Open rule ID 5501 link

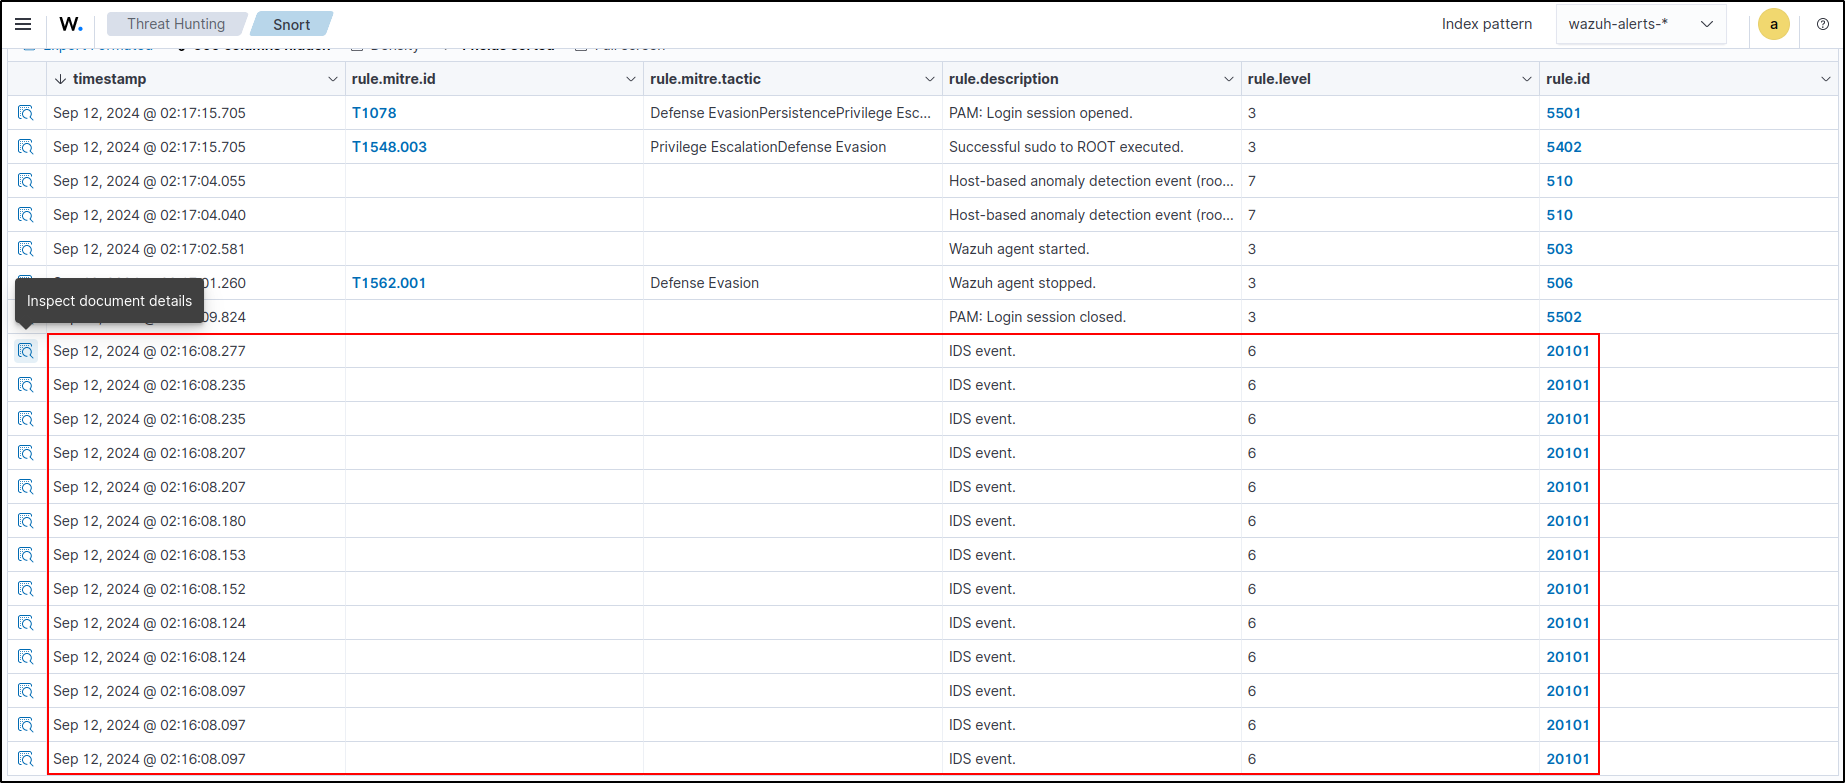(x=1564, y=113)
